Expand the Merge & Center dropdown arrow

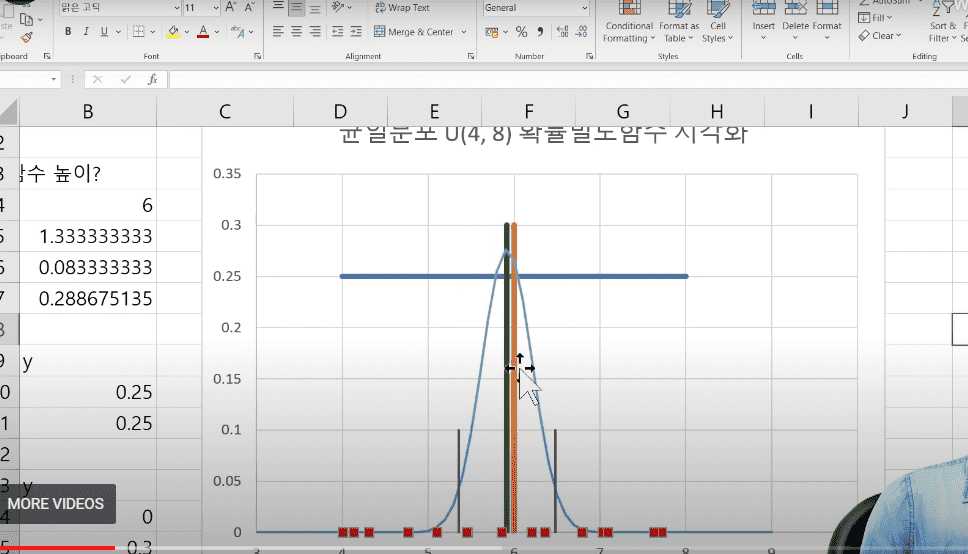[x=464, y=32]
